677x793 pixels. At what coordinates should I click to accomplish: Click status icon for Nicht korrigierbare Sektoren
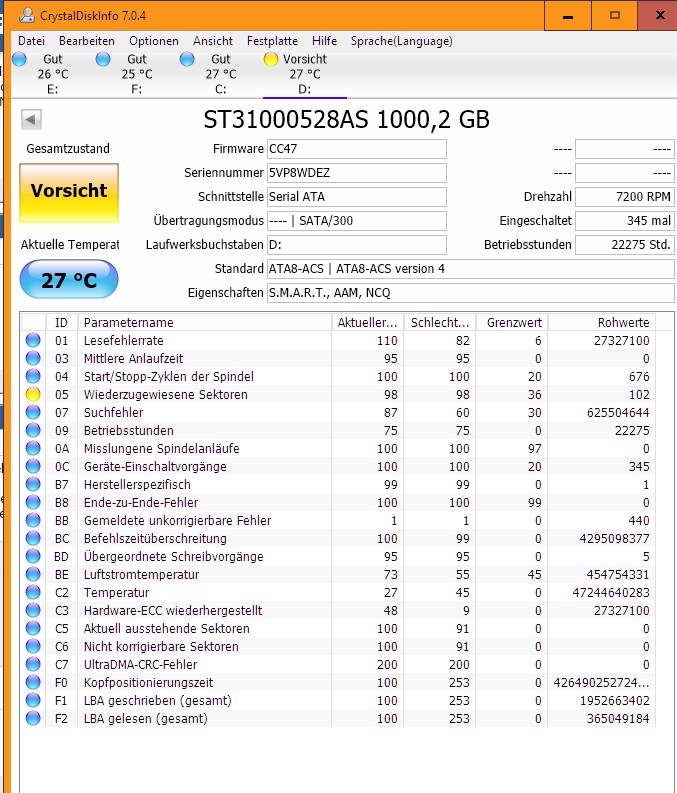33,646
